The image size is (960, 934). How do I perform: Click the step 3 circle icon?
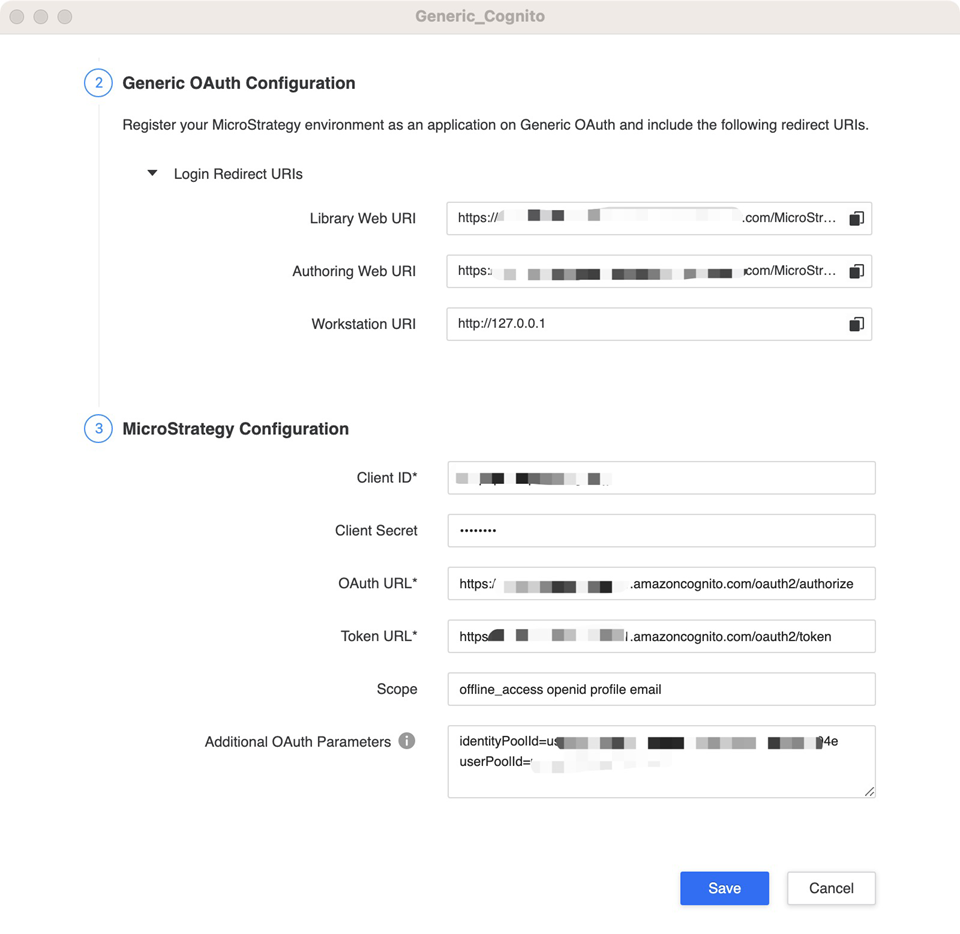pos(98,429)
